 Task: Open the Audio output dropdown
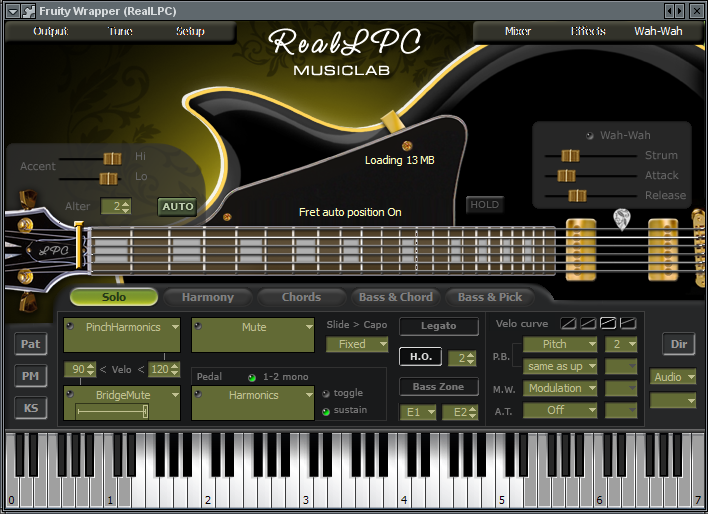pos(673,377)
